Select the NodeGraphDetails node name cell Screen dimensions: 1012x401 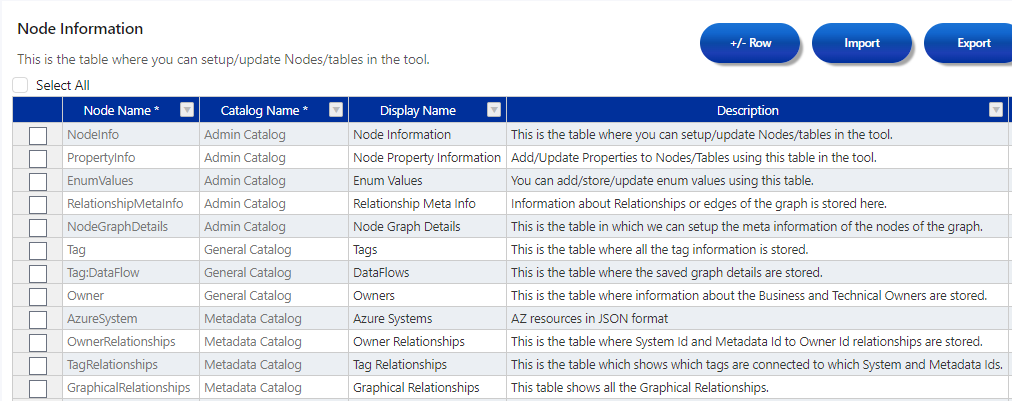131,227
